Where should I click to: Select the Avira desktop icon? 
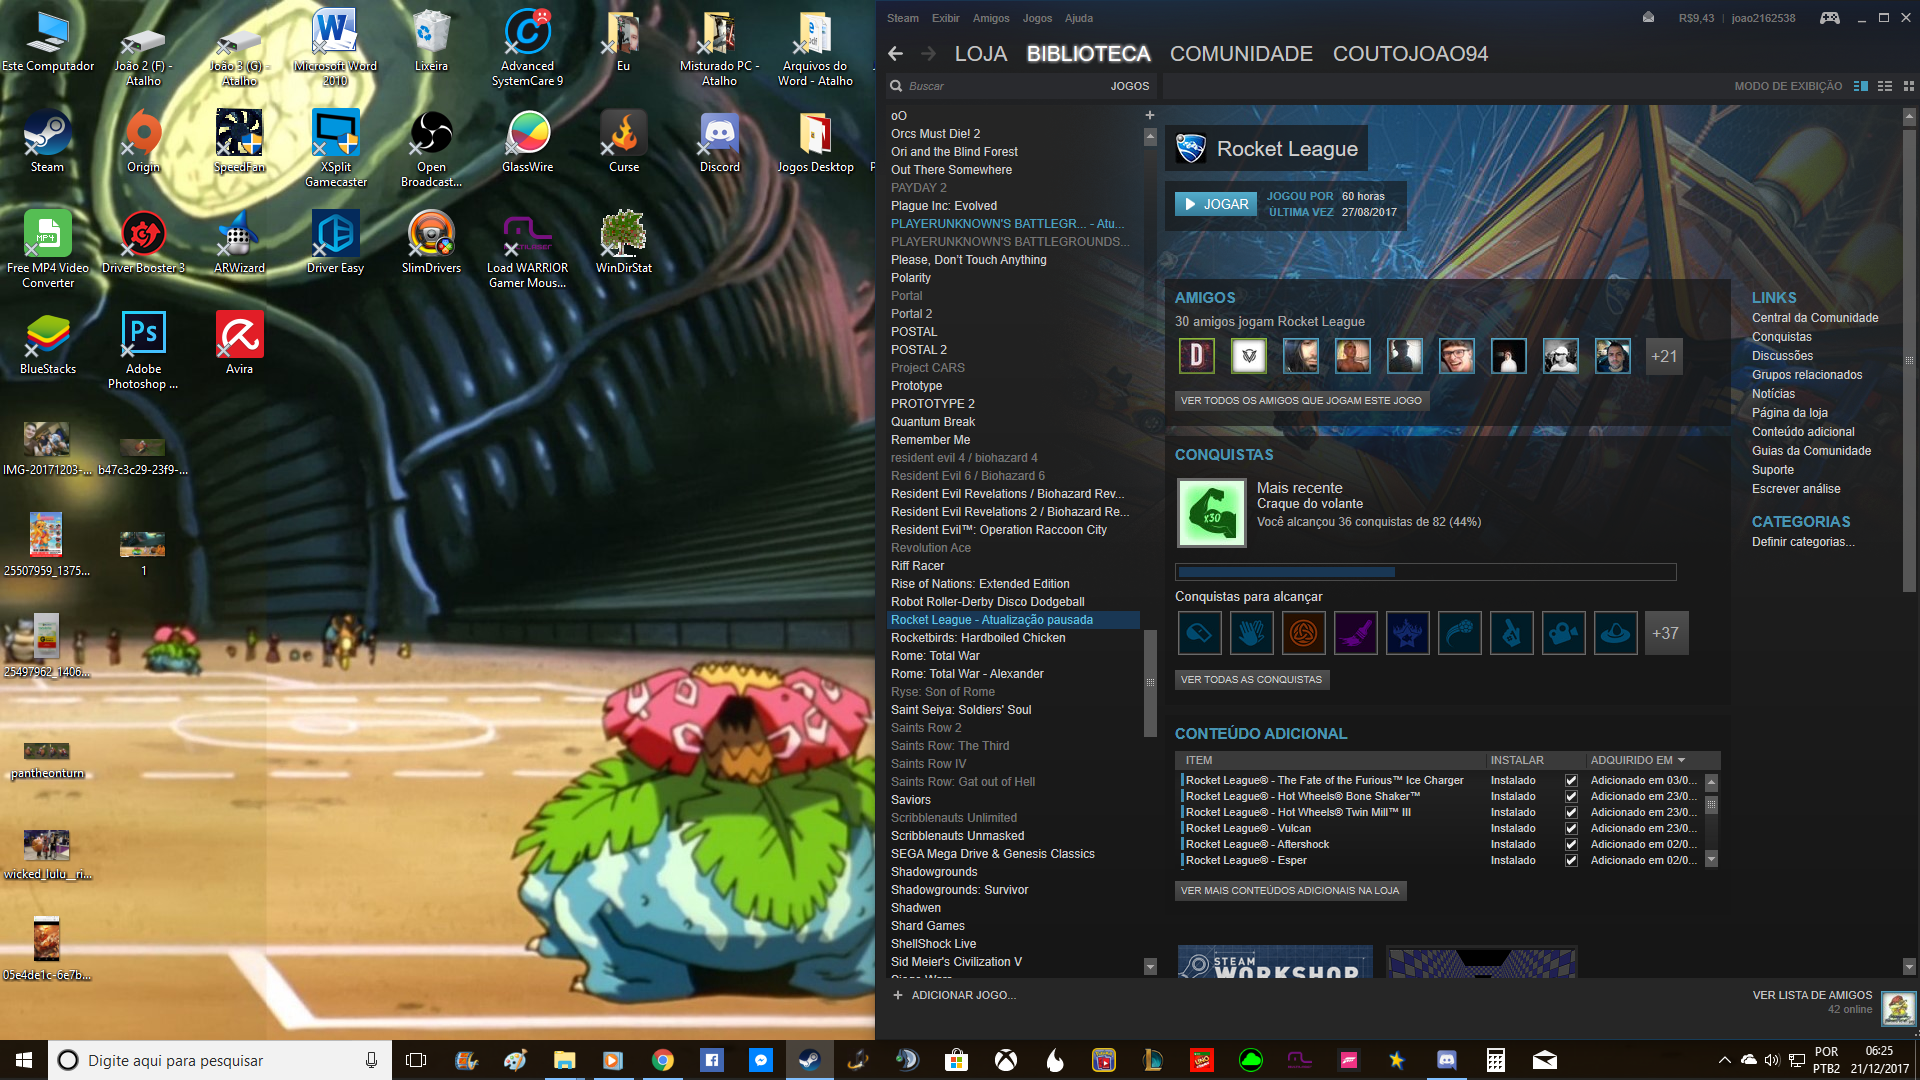click(x=239, y=344)
